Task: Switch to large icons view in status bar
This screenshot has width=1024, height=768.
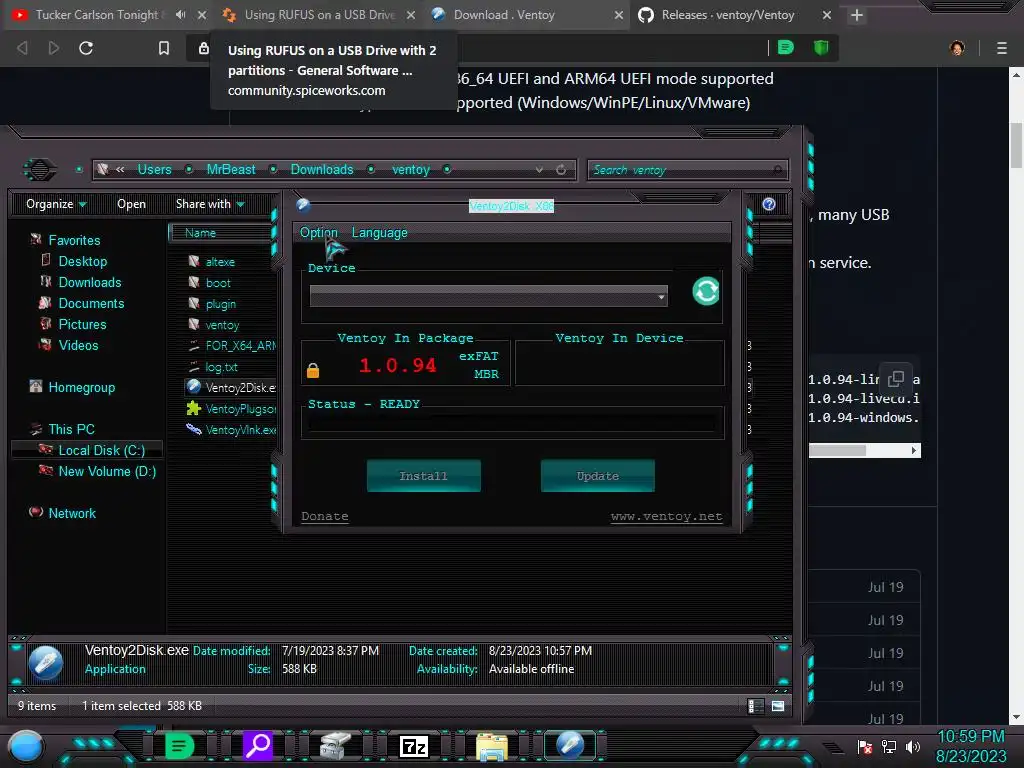Action: [x=778, y=706]
